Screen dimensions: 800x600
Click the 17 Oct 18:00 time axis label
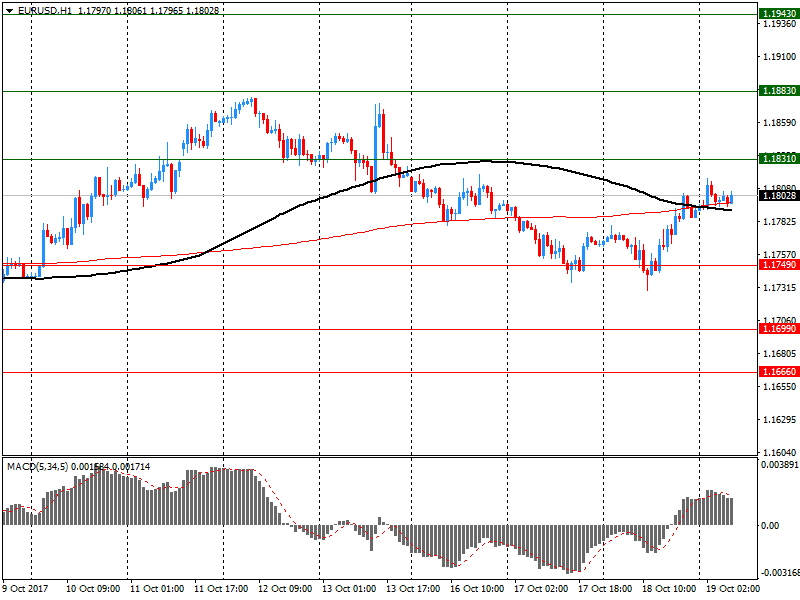pos(605,589)
